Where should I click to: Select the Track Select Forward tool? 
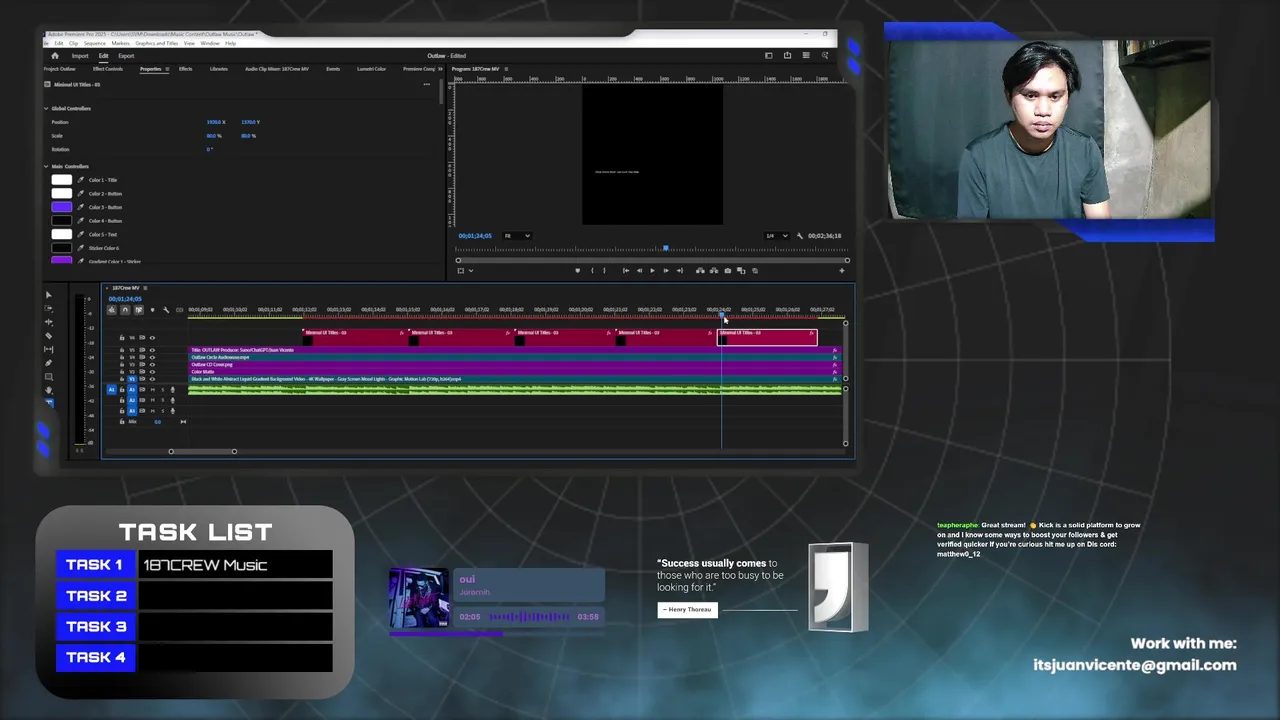pos(49,308)
